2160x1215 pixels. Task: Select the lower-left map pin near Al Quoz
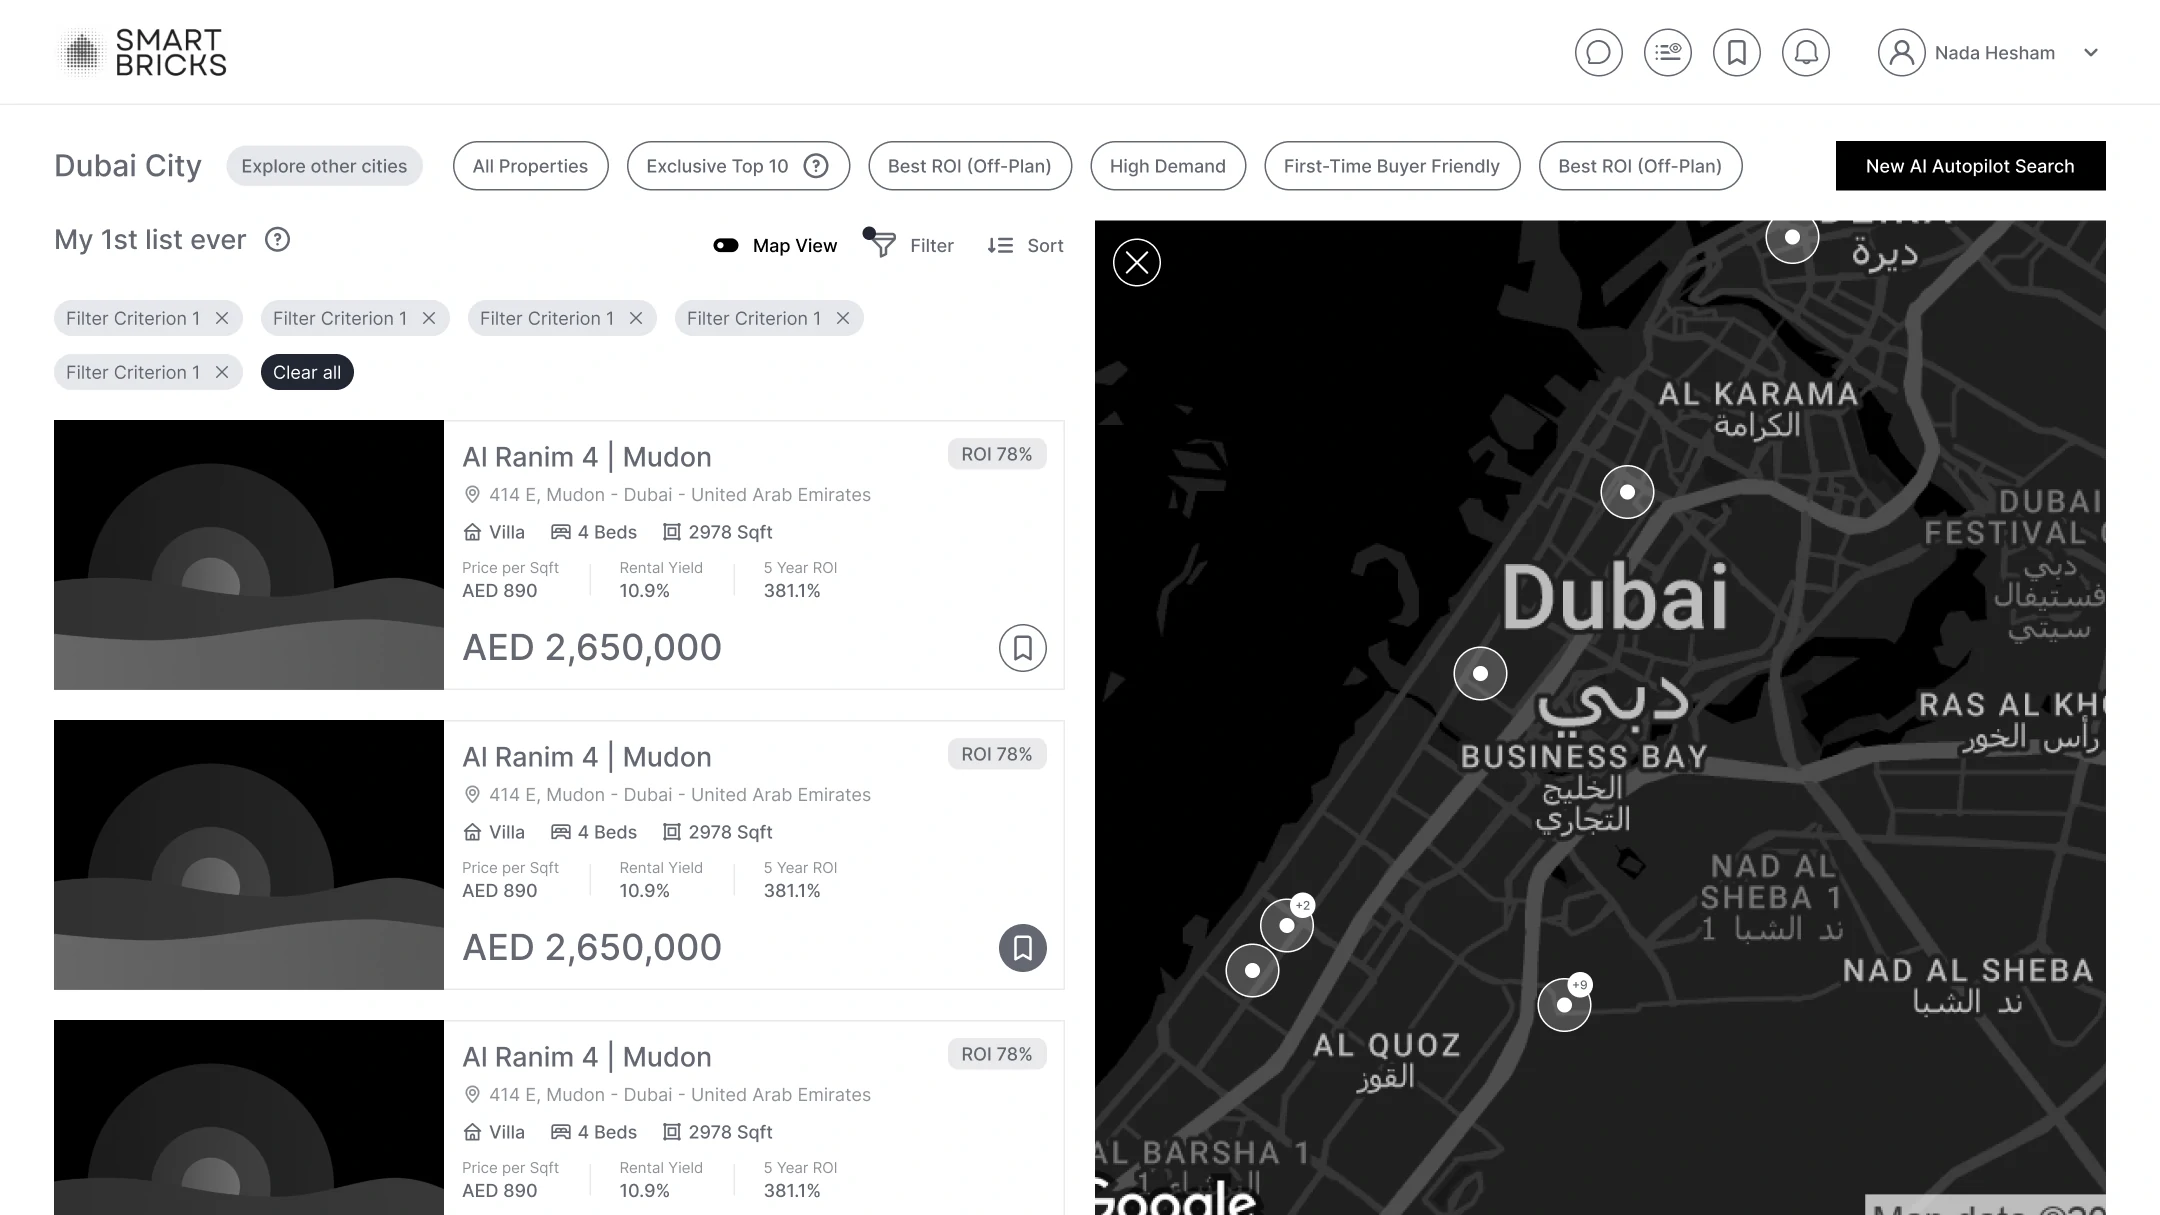(1252, 970)
